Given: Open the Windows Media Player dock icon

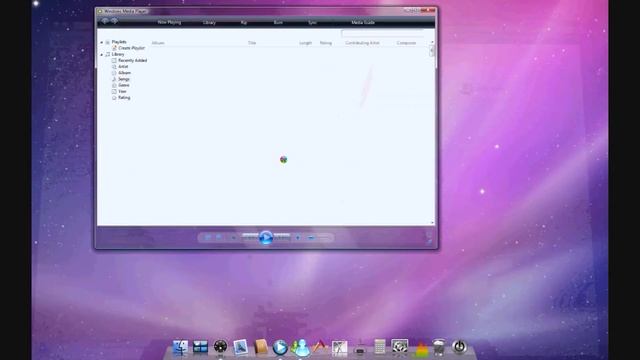Looking at the screenshot, I should click(x=280, y=347).
